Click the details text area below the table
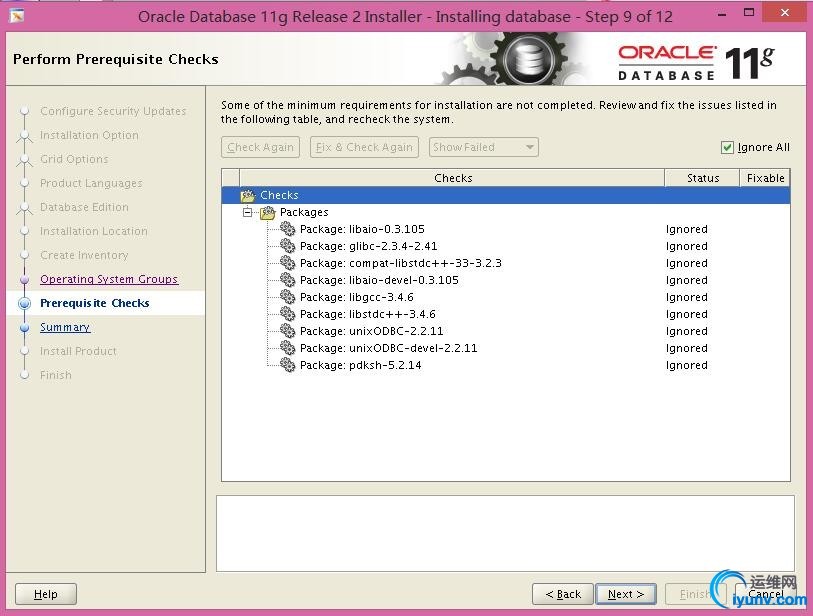The image size is (813, 616). 505,534
